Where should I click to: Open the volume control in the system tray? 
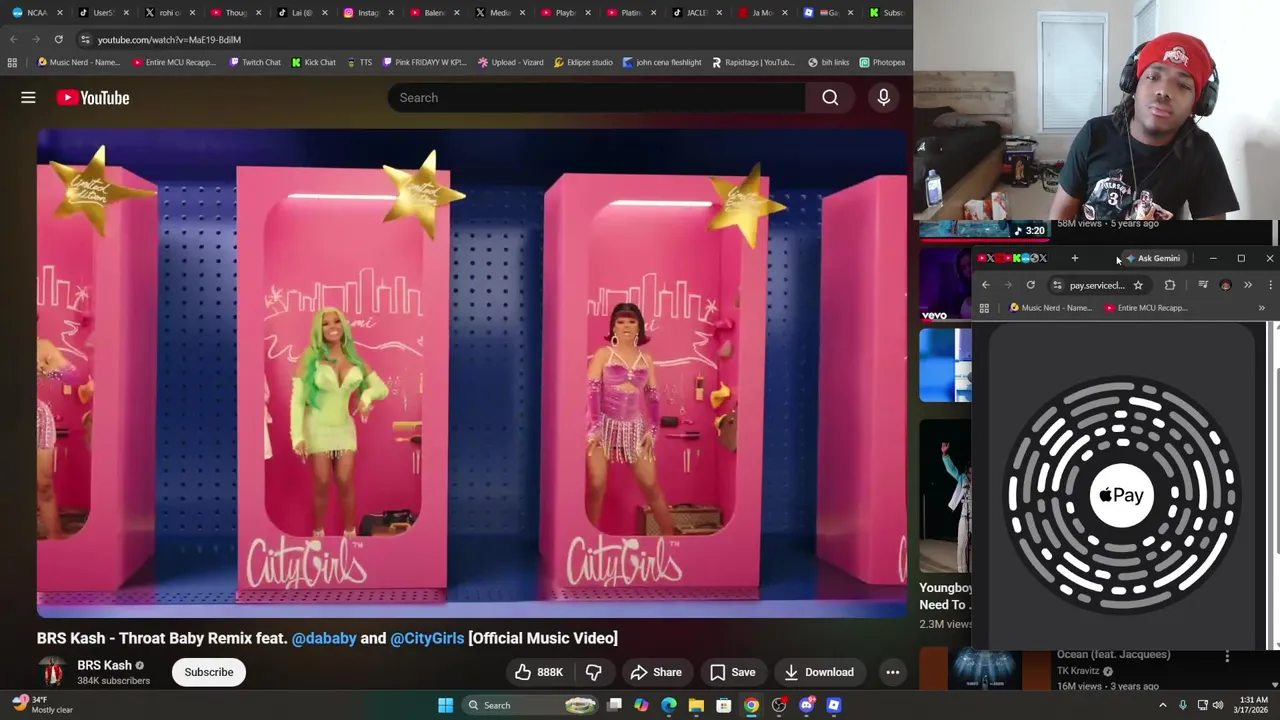1218,705
